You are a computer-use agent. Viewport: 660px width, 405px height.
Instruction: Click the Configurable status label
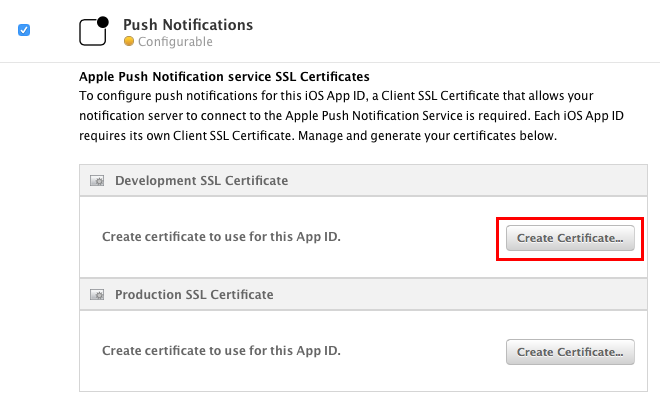click(175, 42)
